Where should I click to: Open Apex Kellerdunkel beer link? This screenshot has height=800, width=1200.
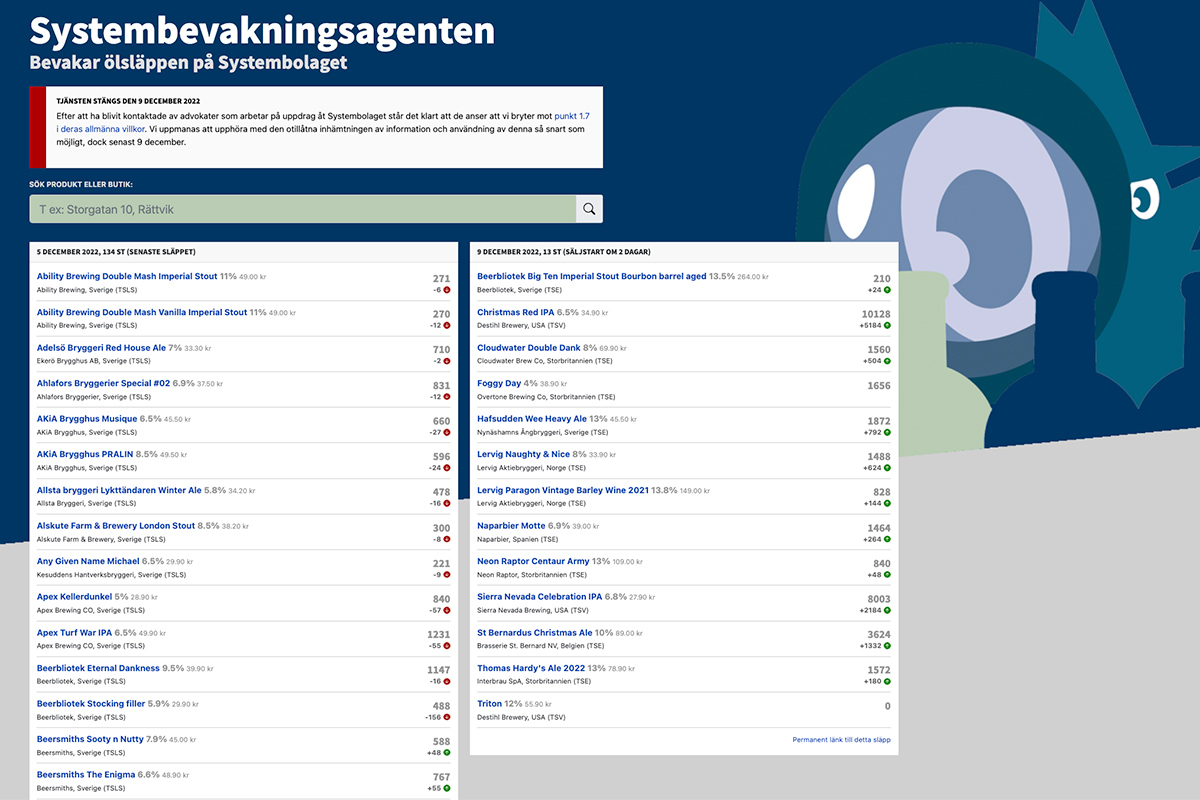[x=76, y=597]
